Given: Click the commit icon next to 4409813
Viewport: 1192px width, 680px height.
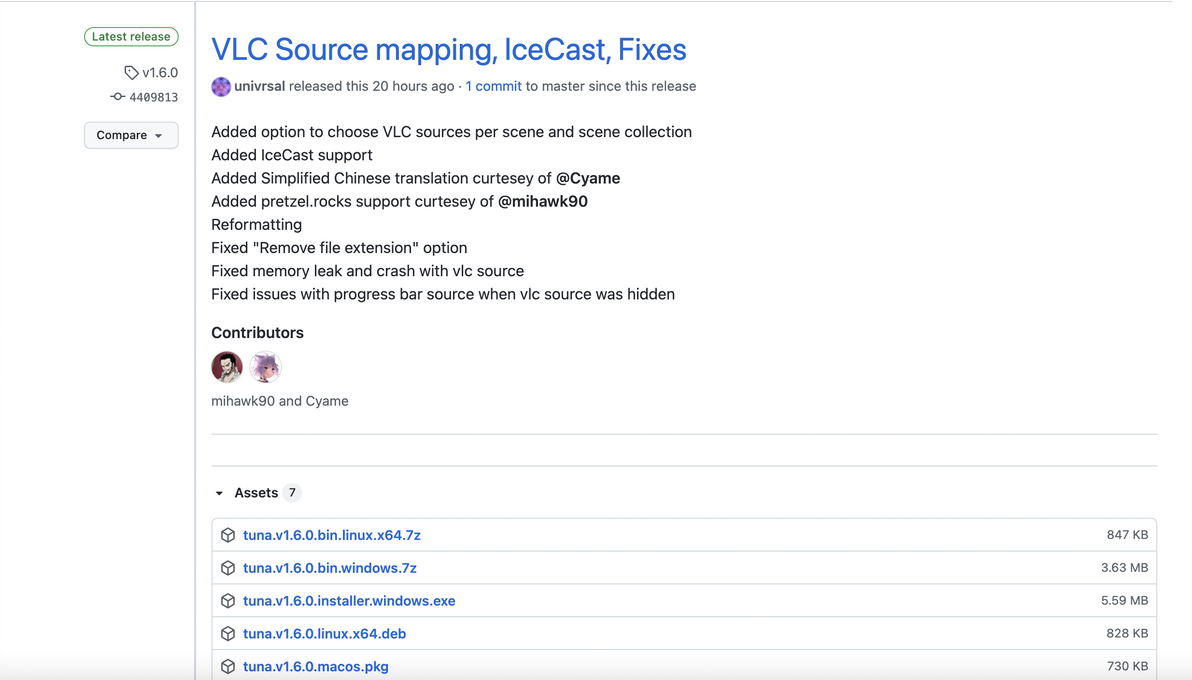Looking at the screenshot, I should [x=117, y=97].
